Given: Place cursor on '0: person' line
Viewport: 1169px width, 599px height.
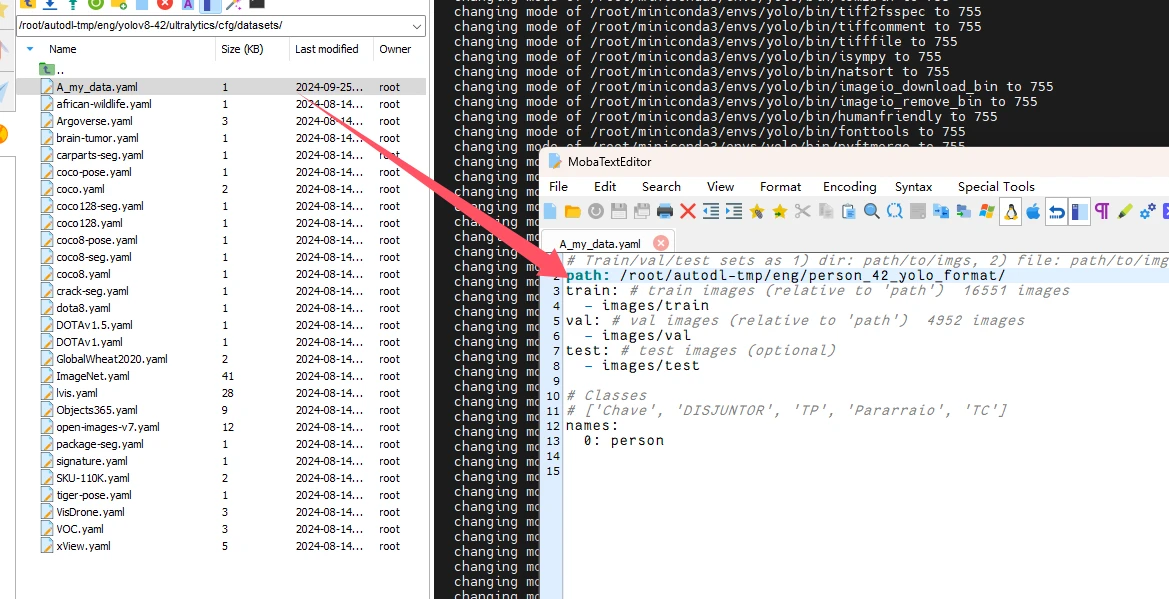Looking at the screenshot, I should point(624,441).
